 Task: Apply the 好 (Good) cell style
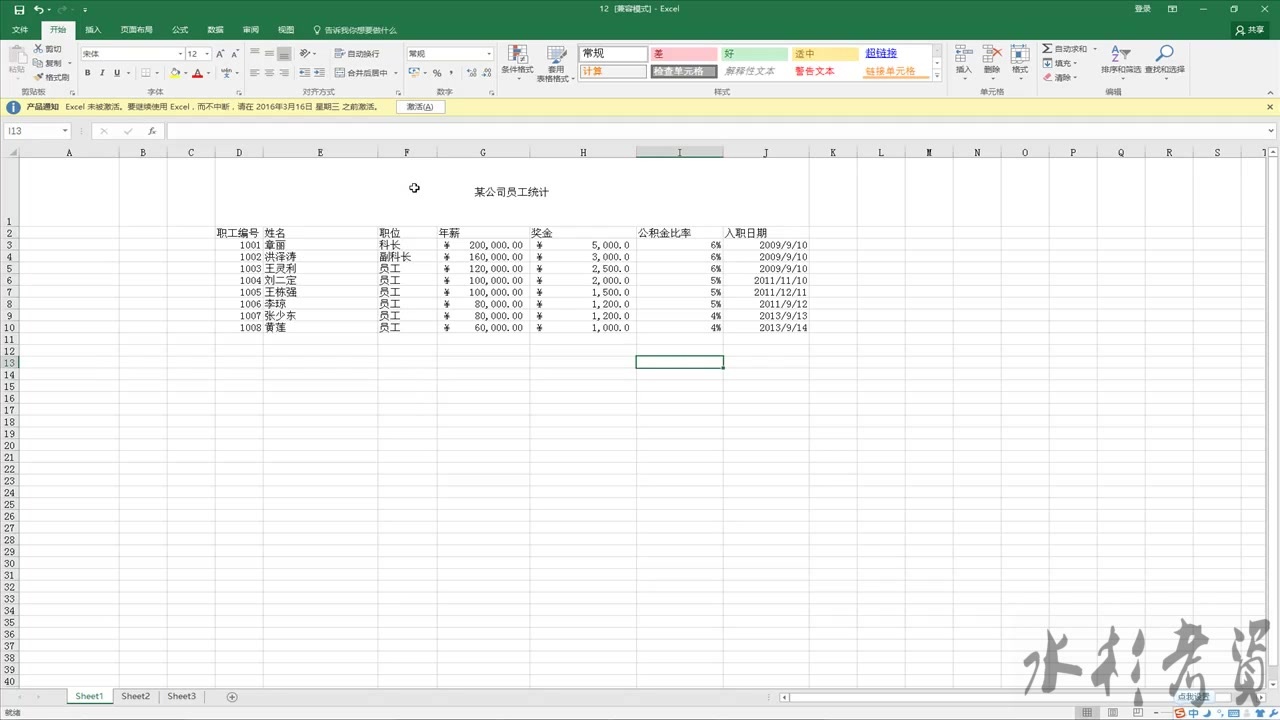click(754, 54)
